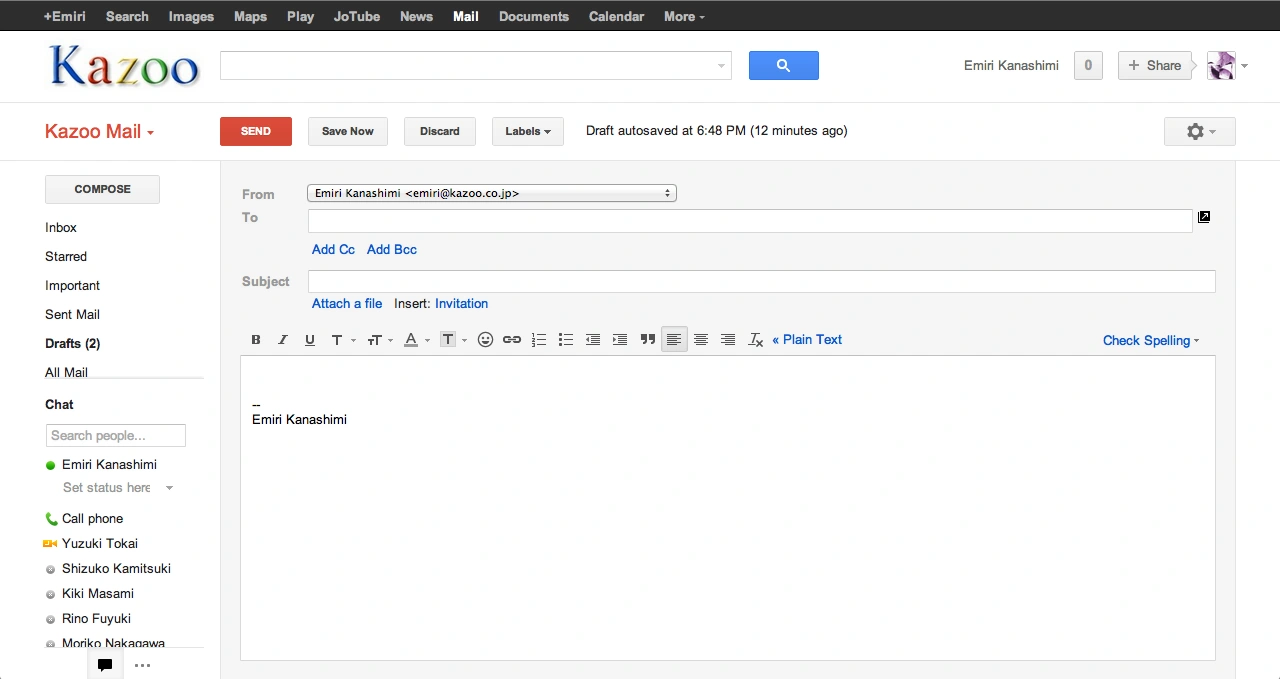Viewport: 1280px width, 679px height.
Task: Click the Call phone icon
Action: click(x=51, y=519)
